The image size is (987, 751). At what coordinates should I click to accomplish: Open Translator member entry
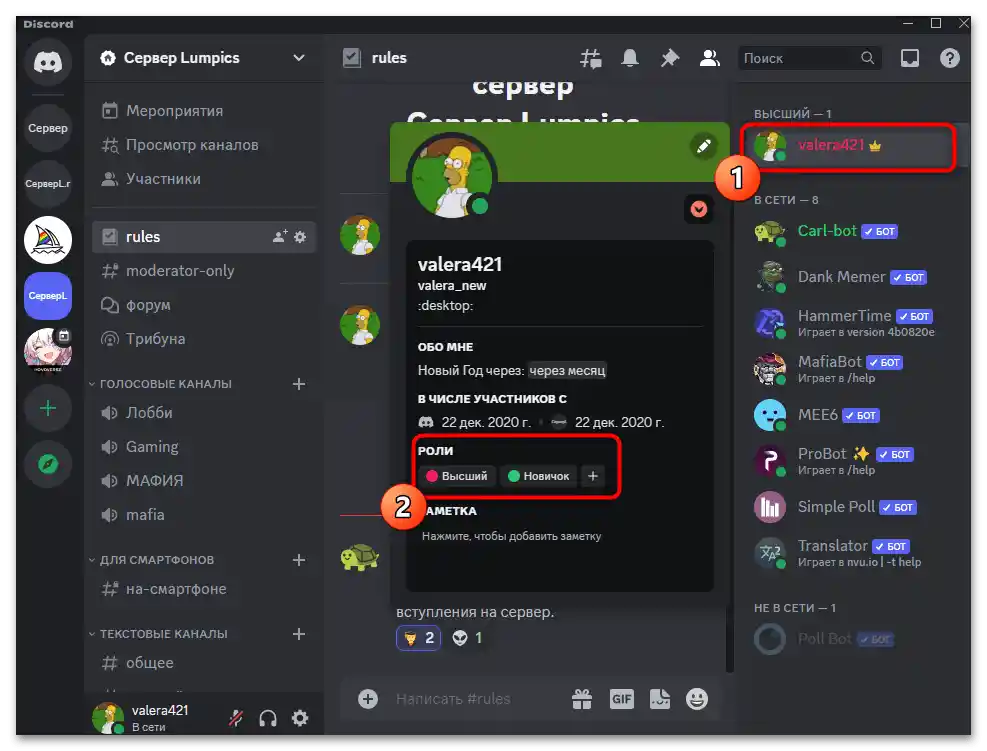856,553
